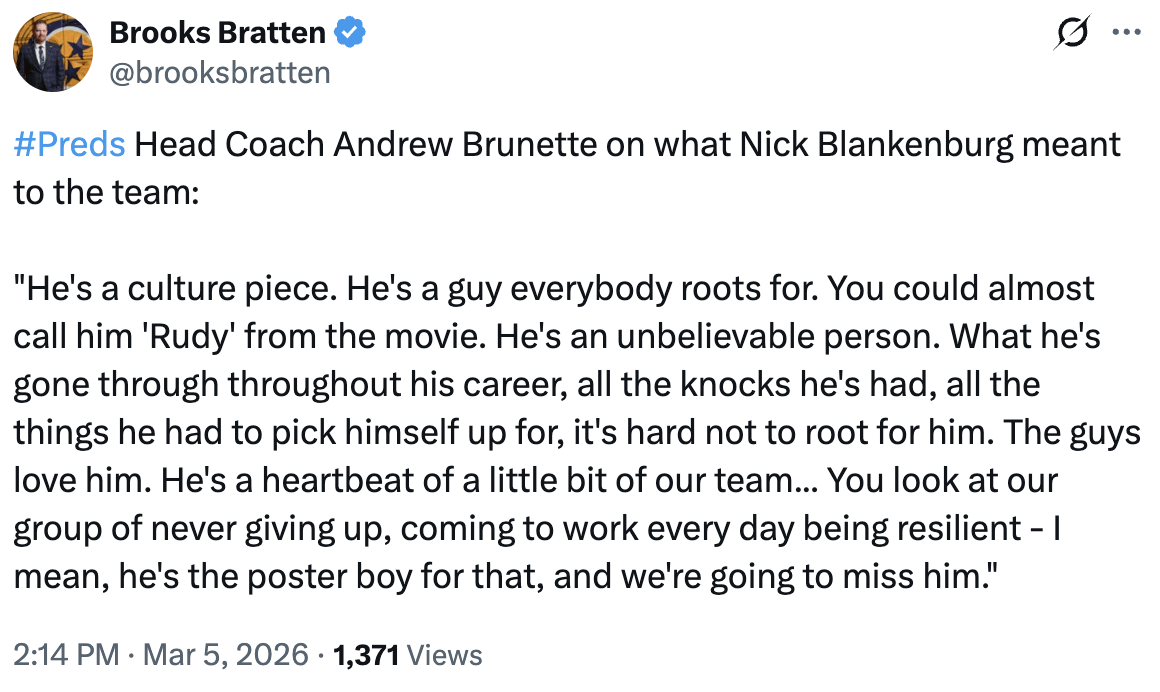
Task: Open Brooks Bratten's profile avatar
Action: [x=53, y=53]
